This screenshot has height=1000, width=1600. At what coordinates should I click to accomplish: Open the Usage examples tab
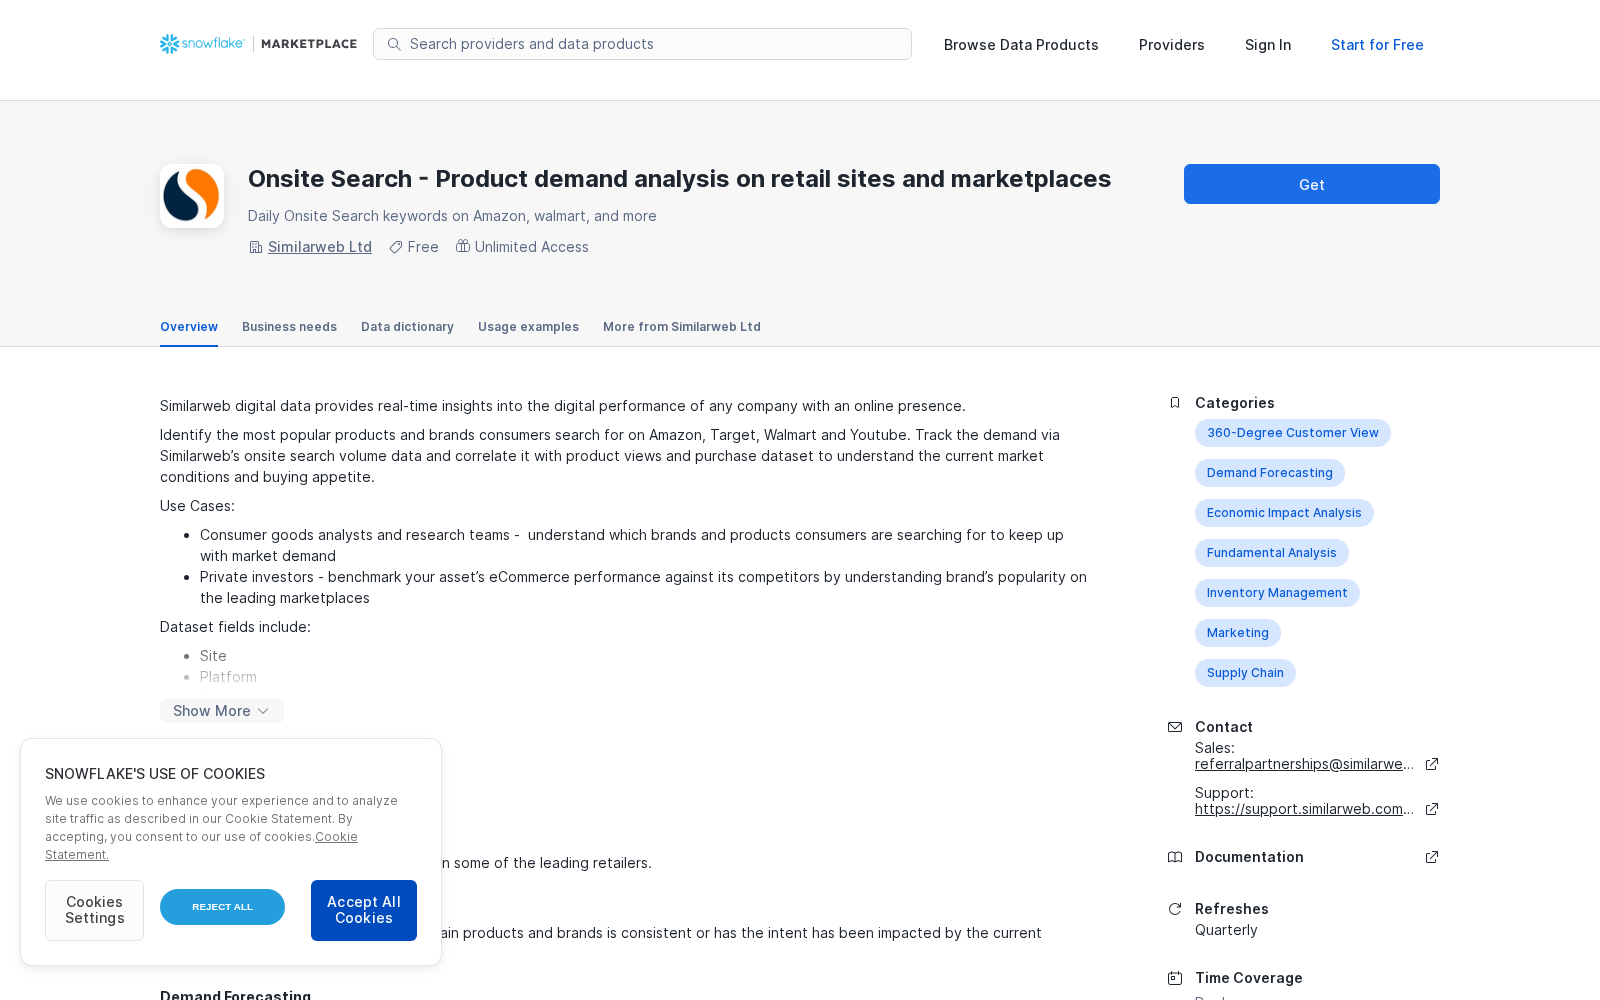point(528,327)
